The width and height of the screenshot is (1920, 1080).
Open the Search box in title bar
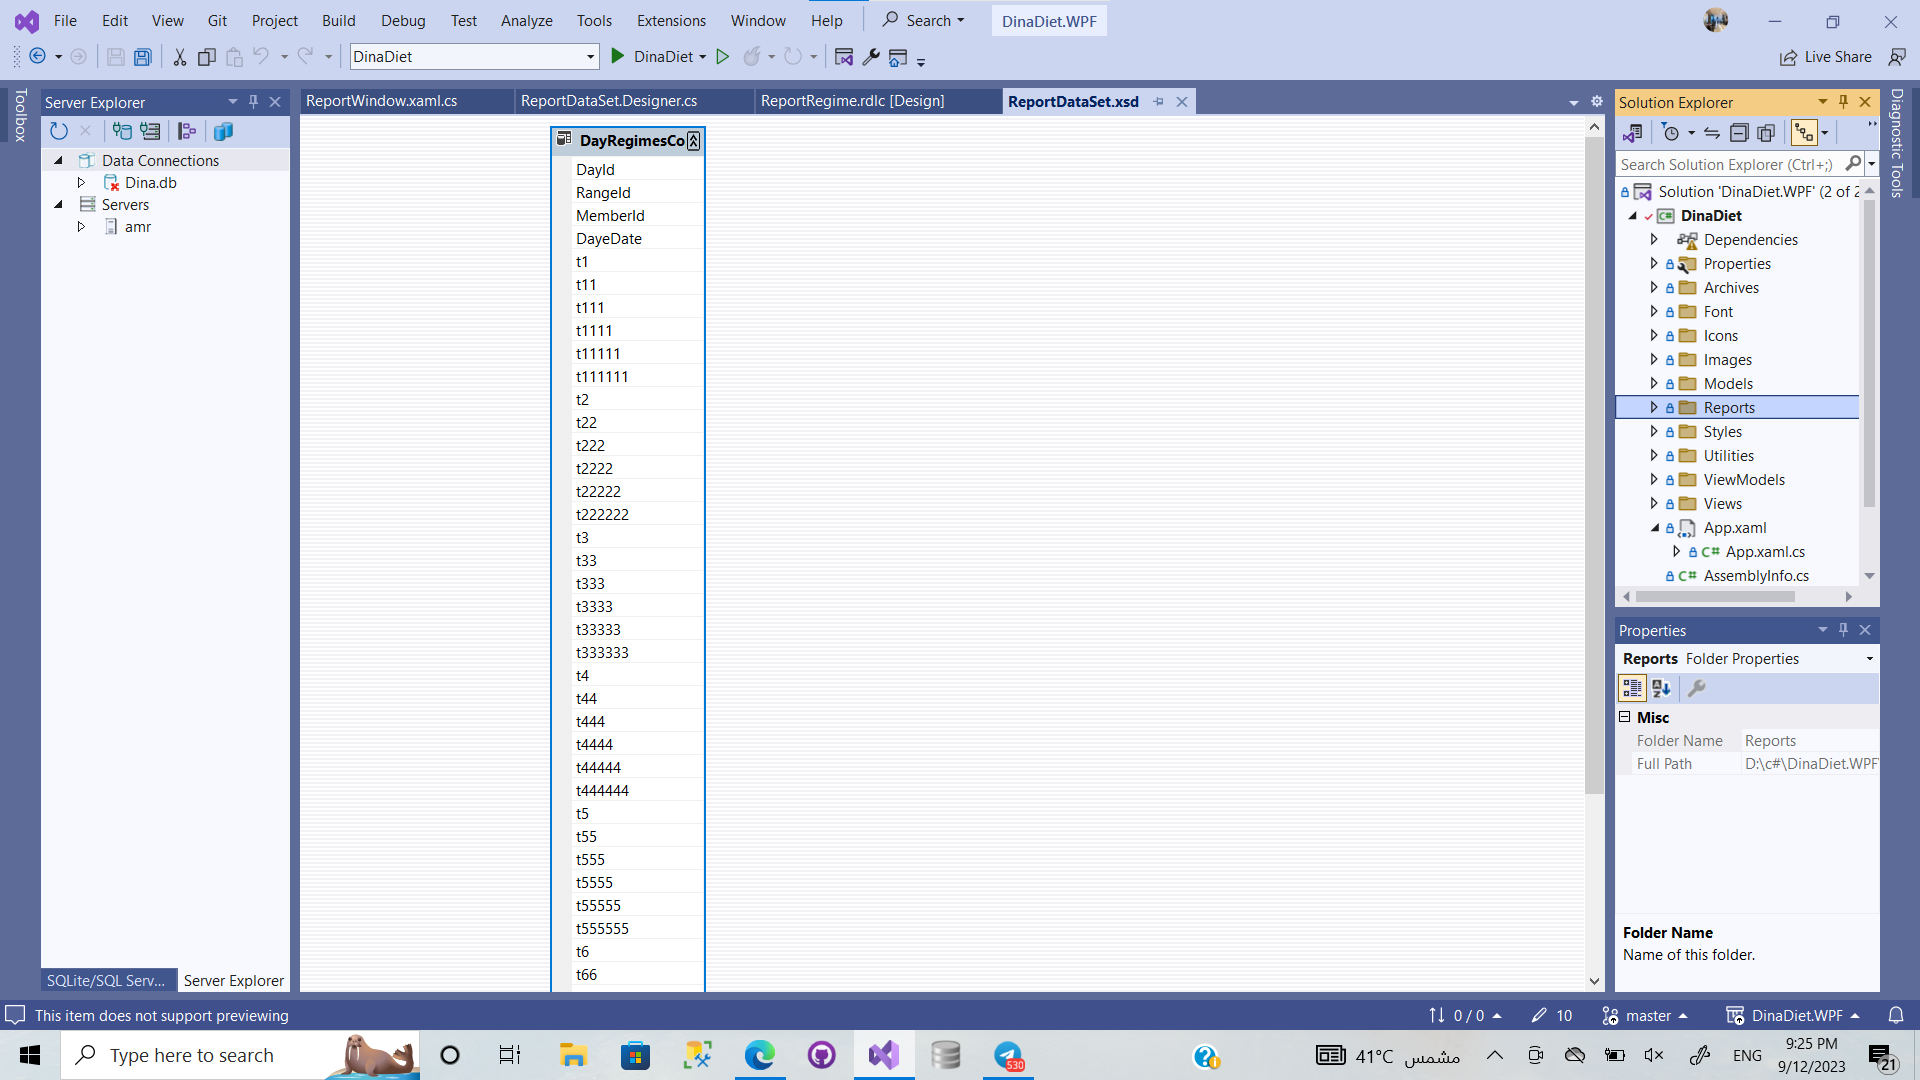tap(923, 21)
